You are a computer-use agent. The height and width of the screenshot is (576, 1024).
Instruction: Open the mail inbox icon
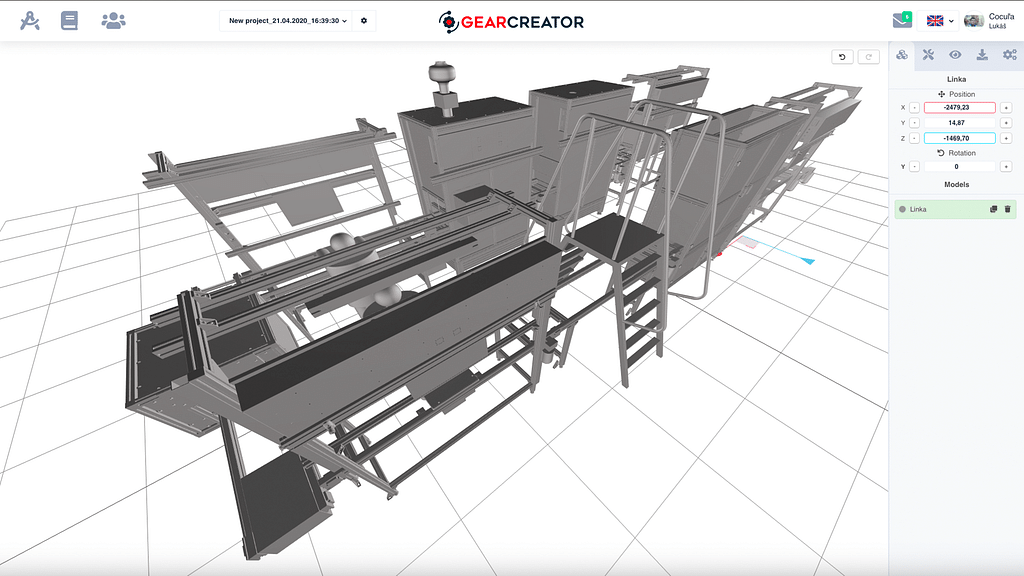point(902,20)
